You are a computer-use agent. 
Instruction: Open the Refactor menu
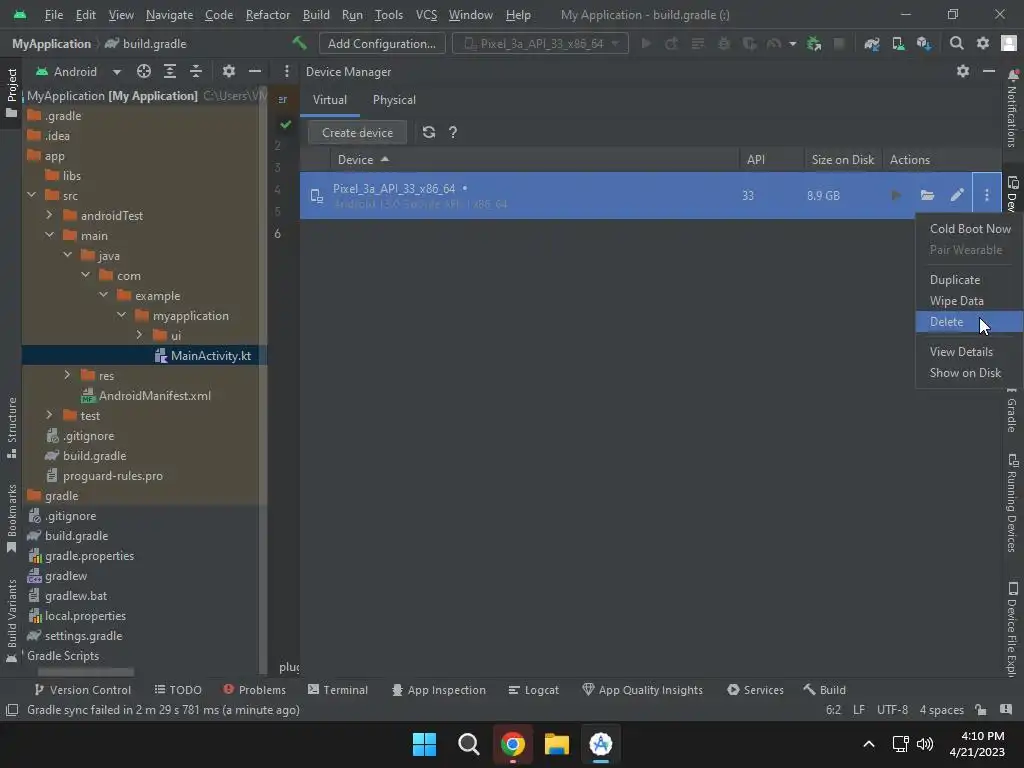pos(268,14)
